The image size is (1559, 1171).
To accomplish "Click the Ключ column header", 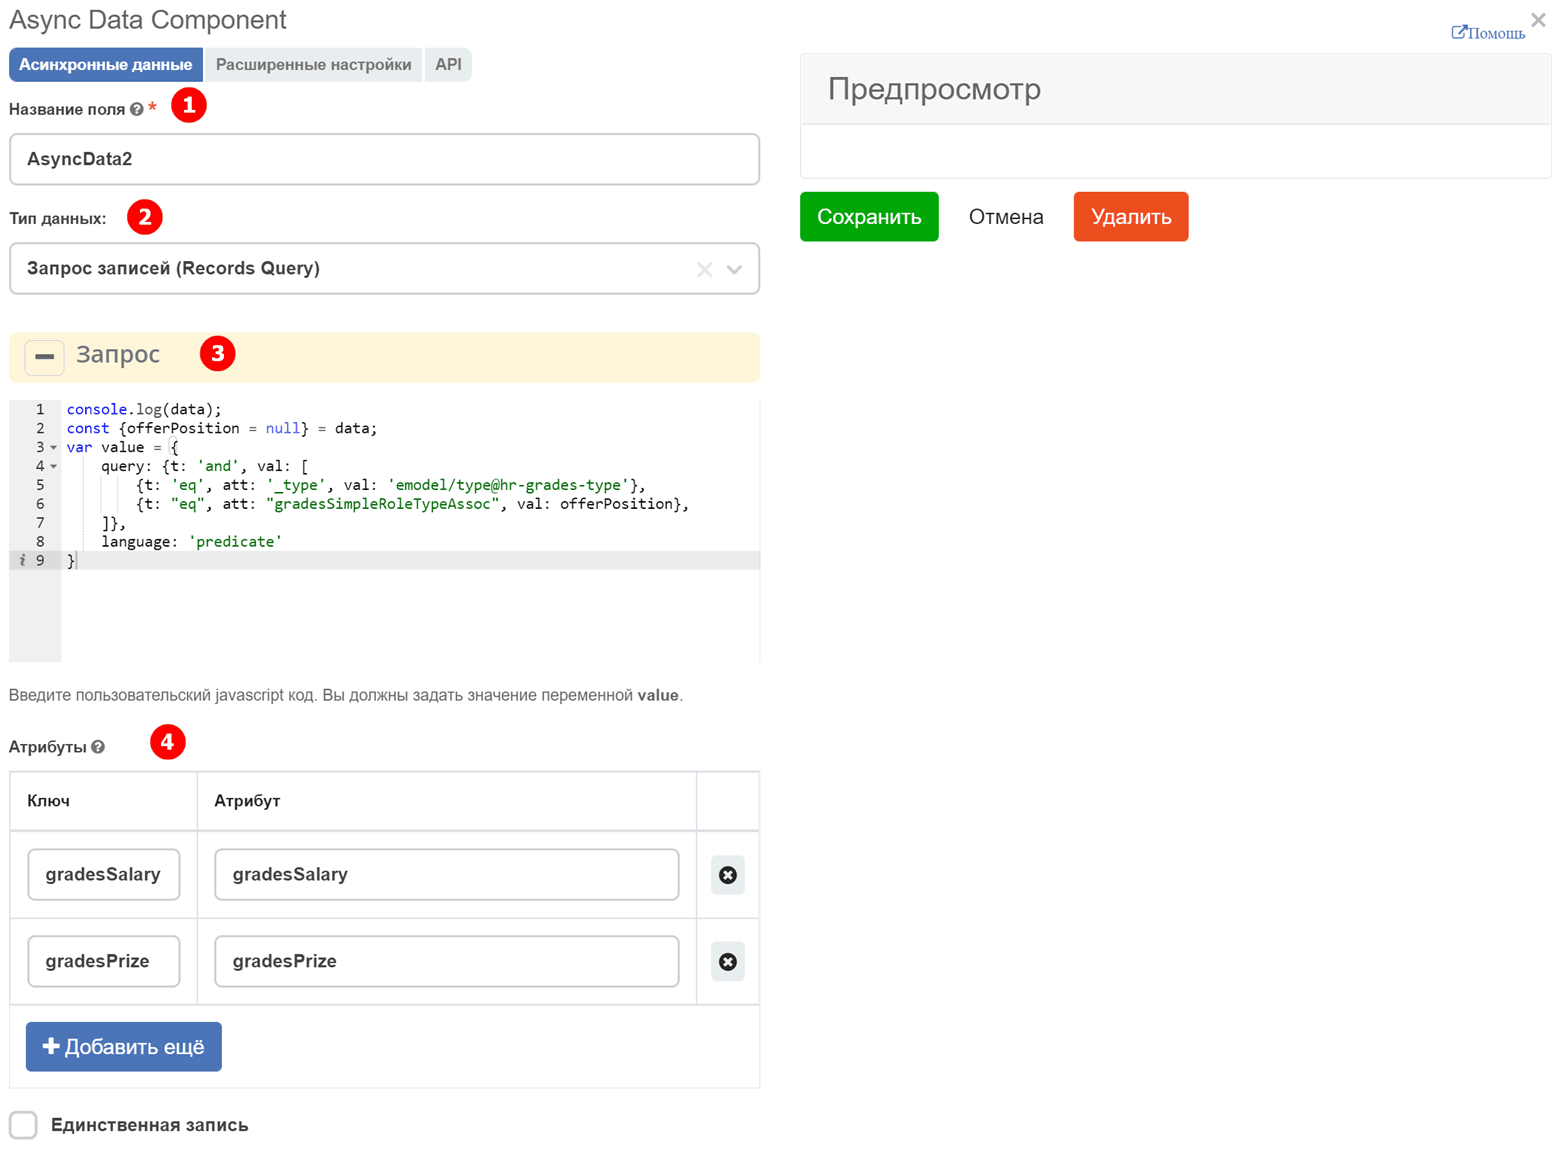I will [x=103, y=801].
